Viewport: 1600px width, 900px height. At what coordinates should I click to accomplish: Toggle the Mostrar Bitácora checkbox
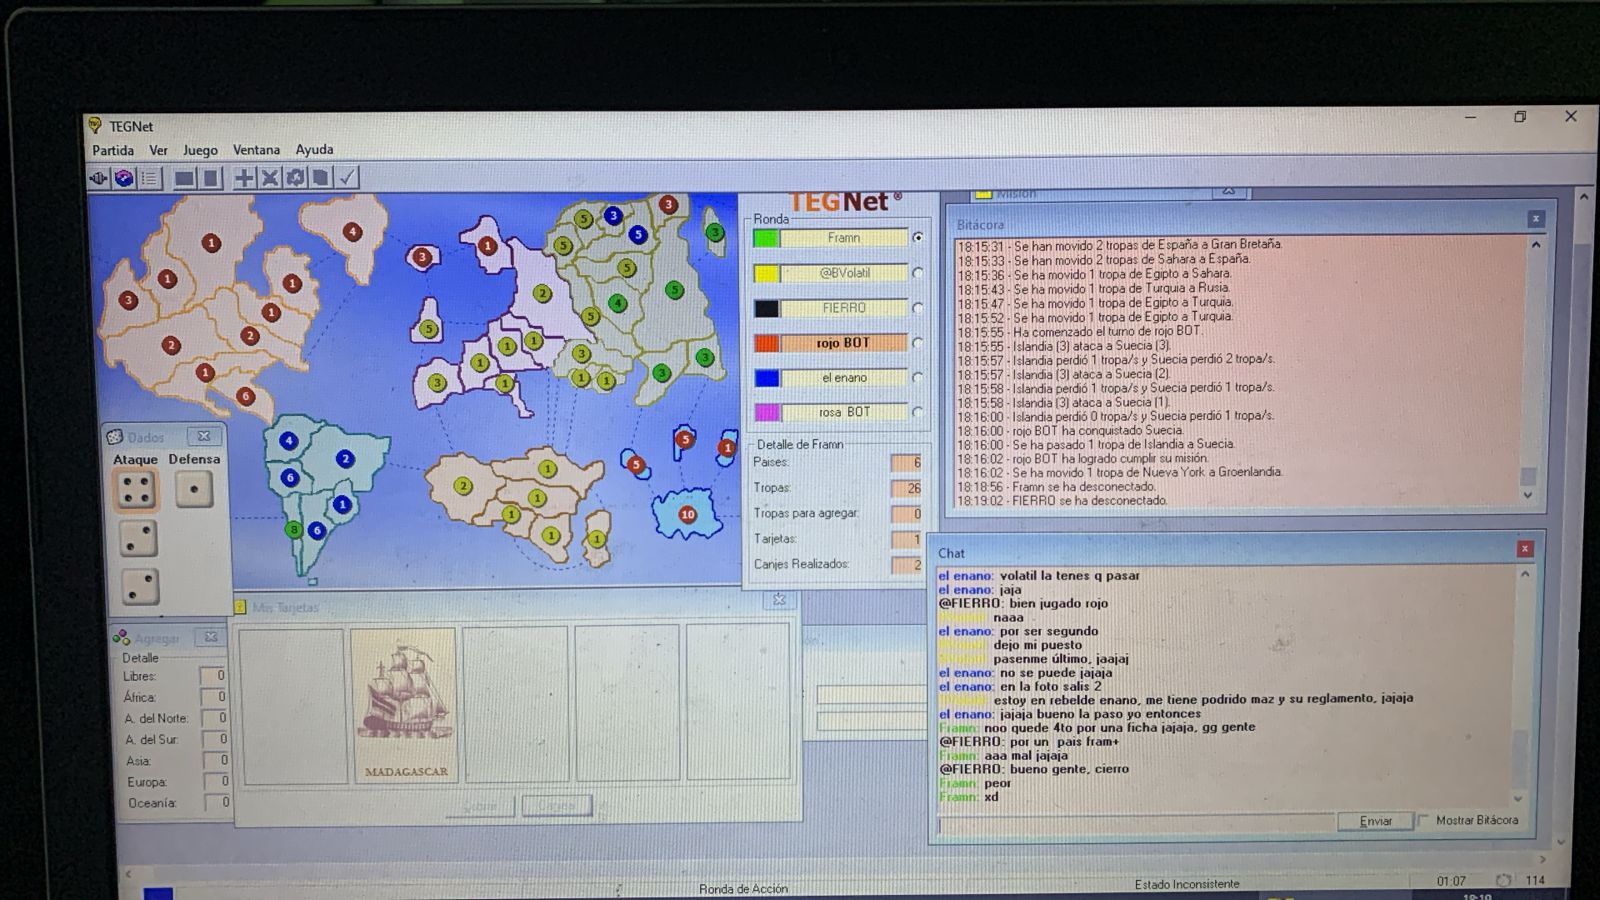1423,820
